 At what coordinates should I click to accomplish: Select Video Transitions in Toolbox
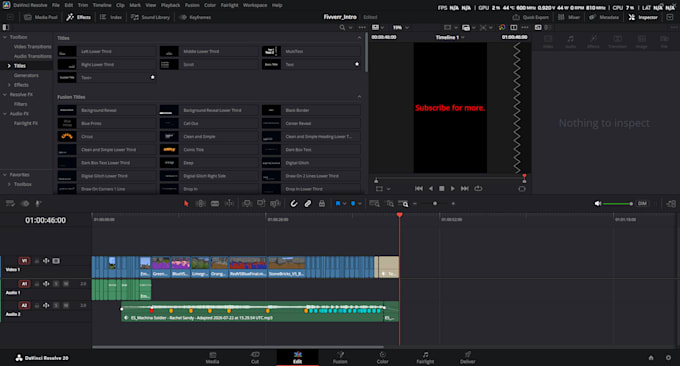(33, 47)
